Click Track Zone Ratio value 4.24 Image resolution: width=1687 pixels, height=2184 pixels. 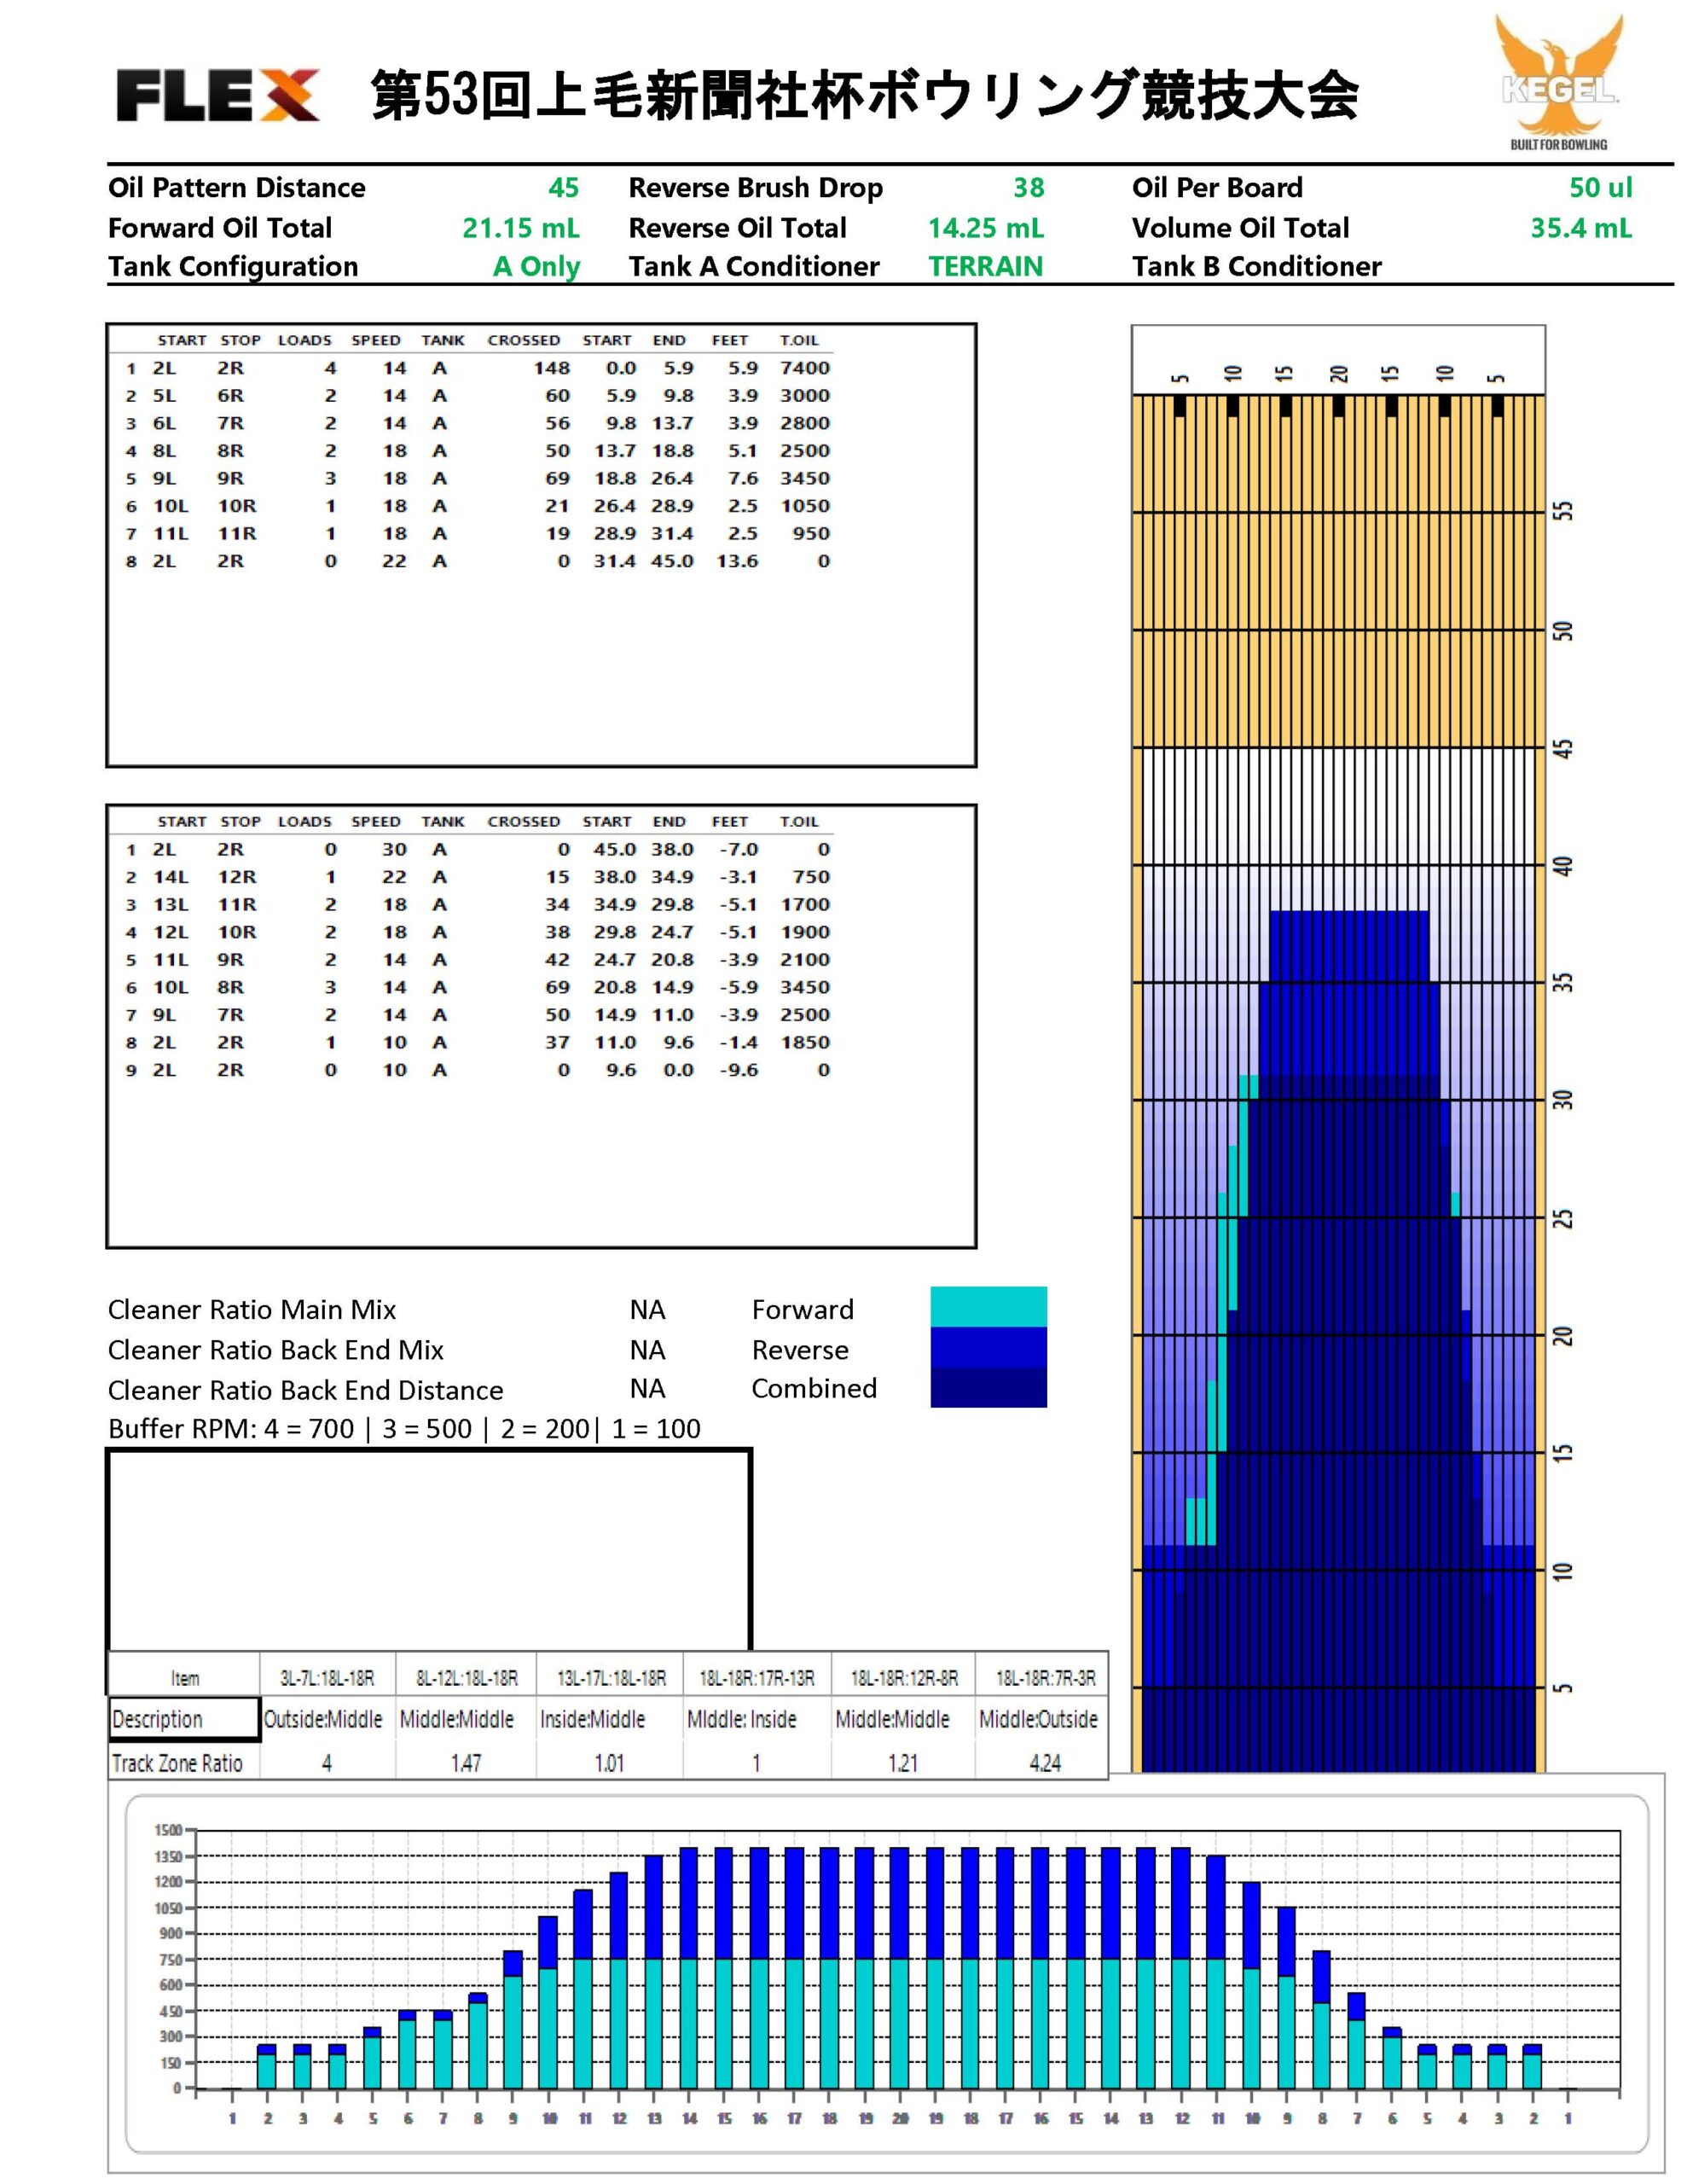click(x=1045, y=1762)
